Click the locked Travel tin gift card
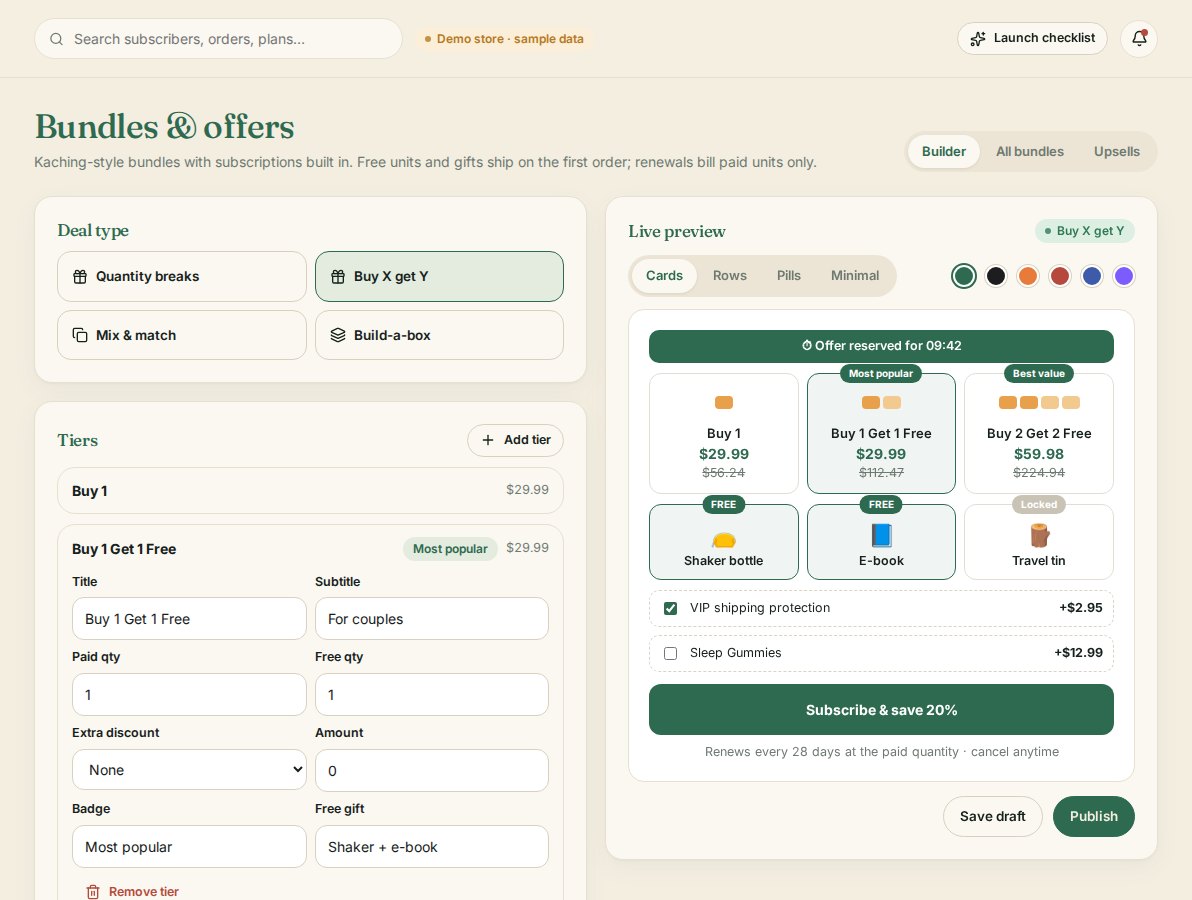The image size is (1192, 900). [x=1039, y=542]
